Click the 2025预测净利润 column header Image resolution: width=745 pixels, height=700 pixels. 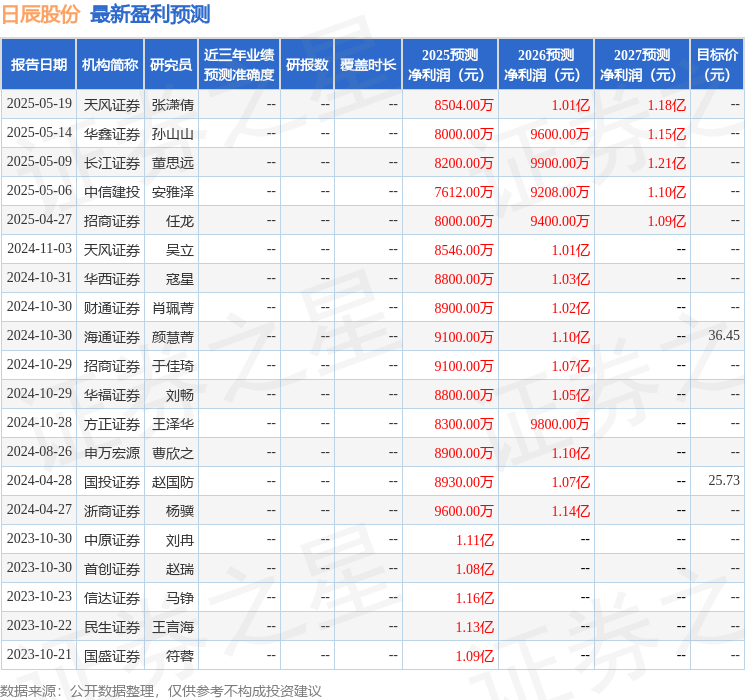tap(450, 64)
